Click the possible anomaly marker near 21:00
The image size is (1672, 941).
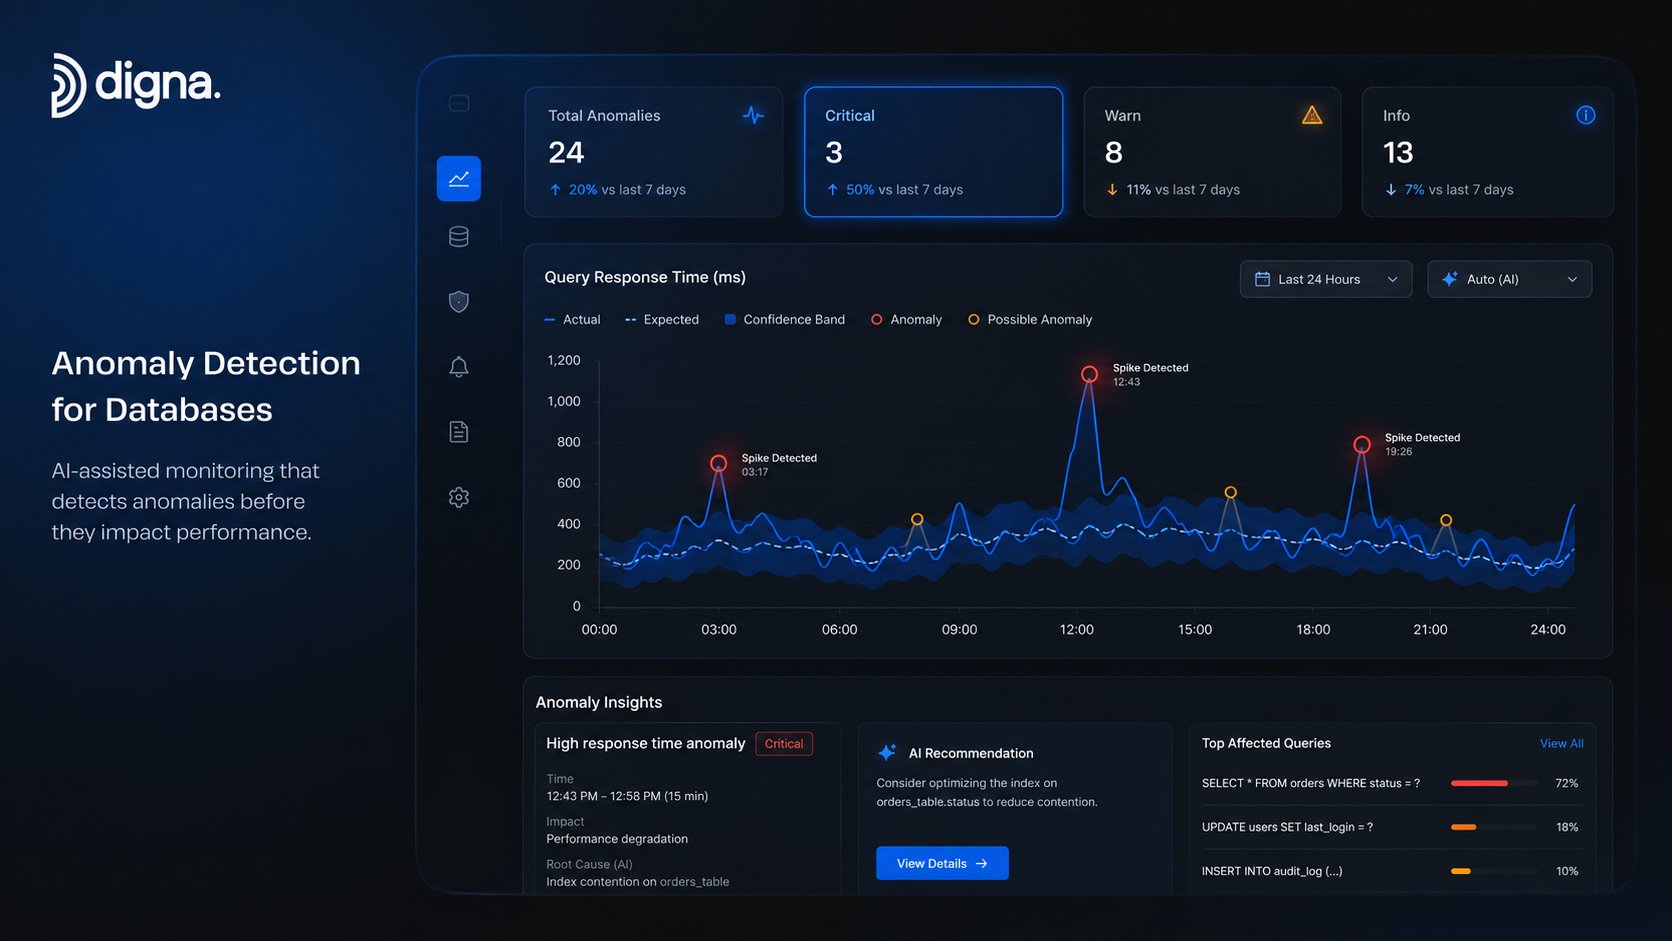click(x=1446, y=520)
